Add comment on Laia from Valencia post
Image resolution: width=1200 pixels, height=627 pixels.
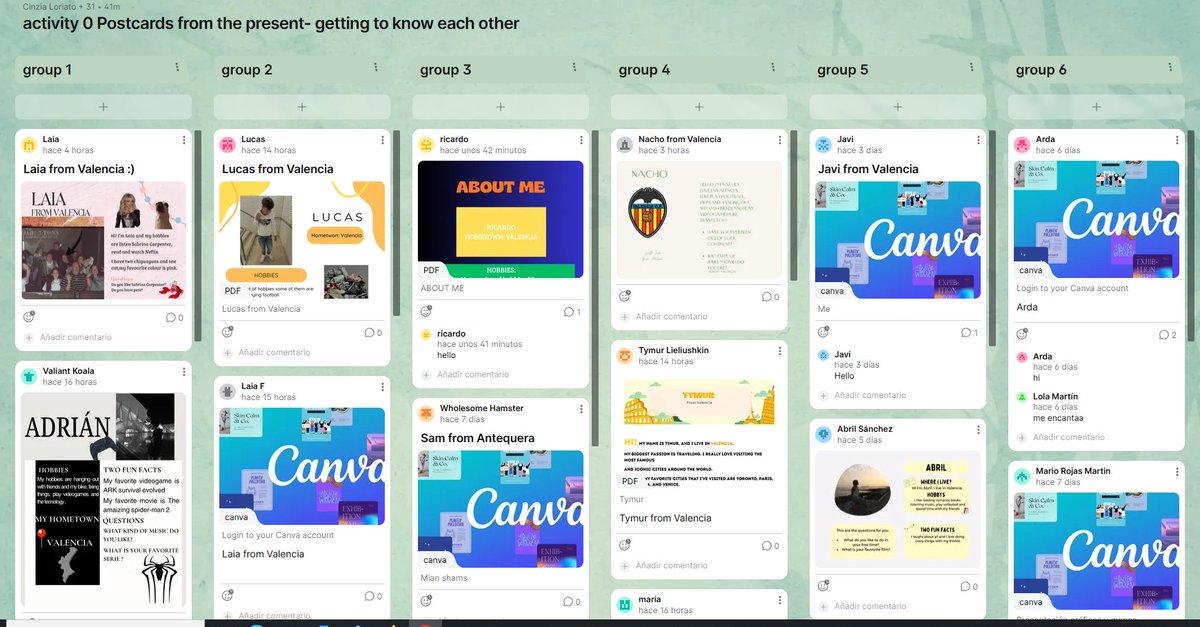tap(76, 337)
